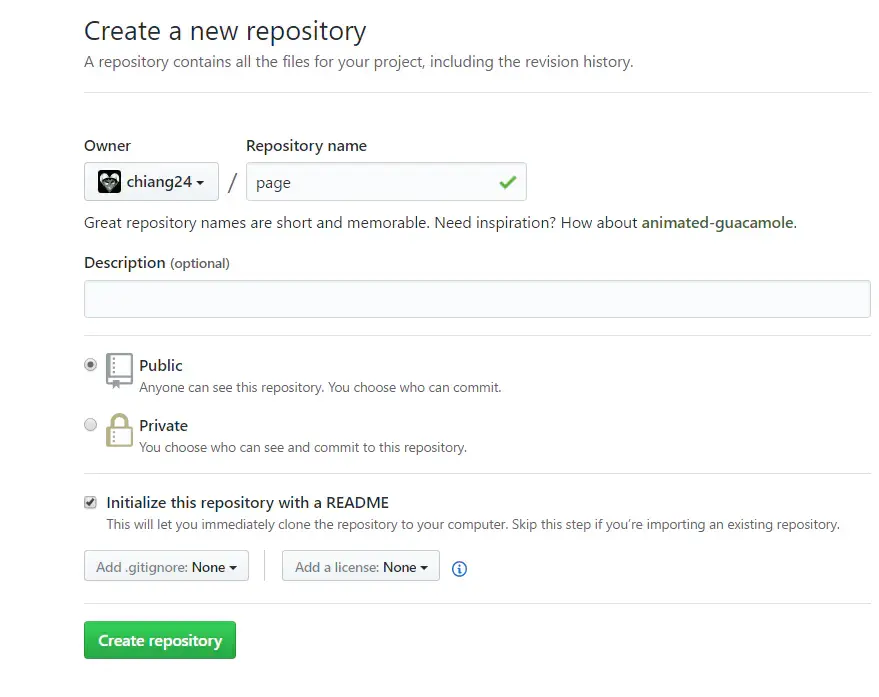879x697 pixels.
Task: Select the Public radio button
Action: (x=91, y=365)
